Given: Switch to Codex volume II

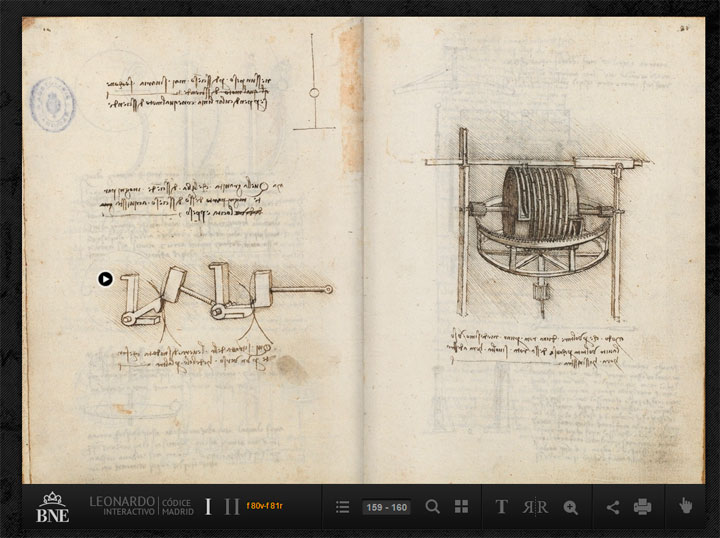Looking at the screenshot, I should [x=231, y=507].
